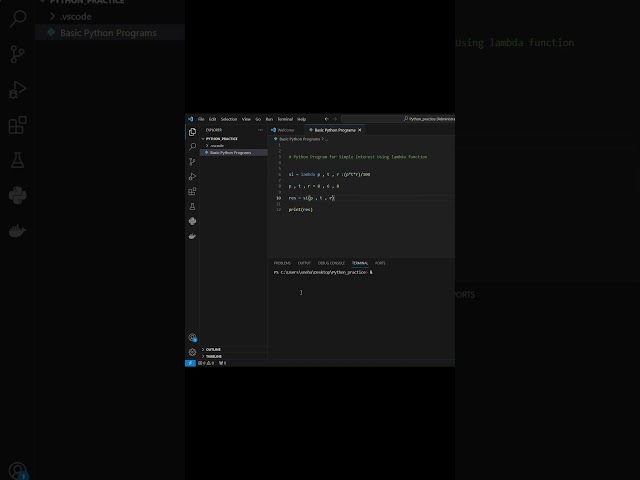Viewport: 640px width, 480px height.
Task: Click the PowerShell prompt in the terminal
Action: 321,272
